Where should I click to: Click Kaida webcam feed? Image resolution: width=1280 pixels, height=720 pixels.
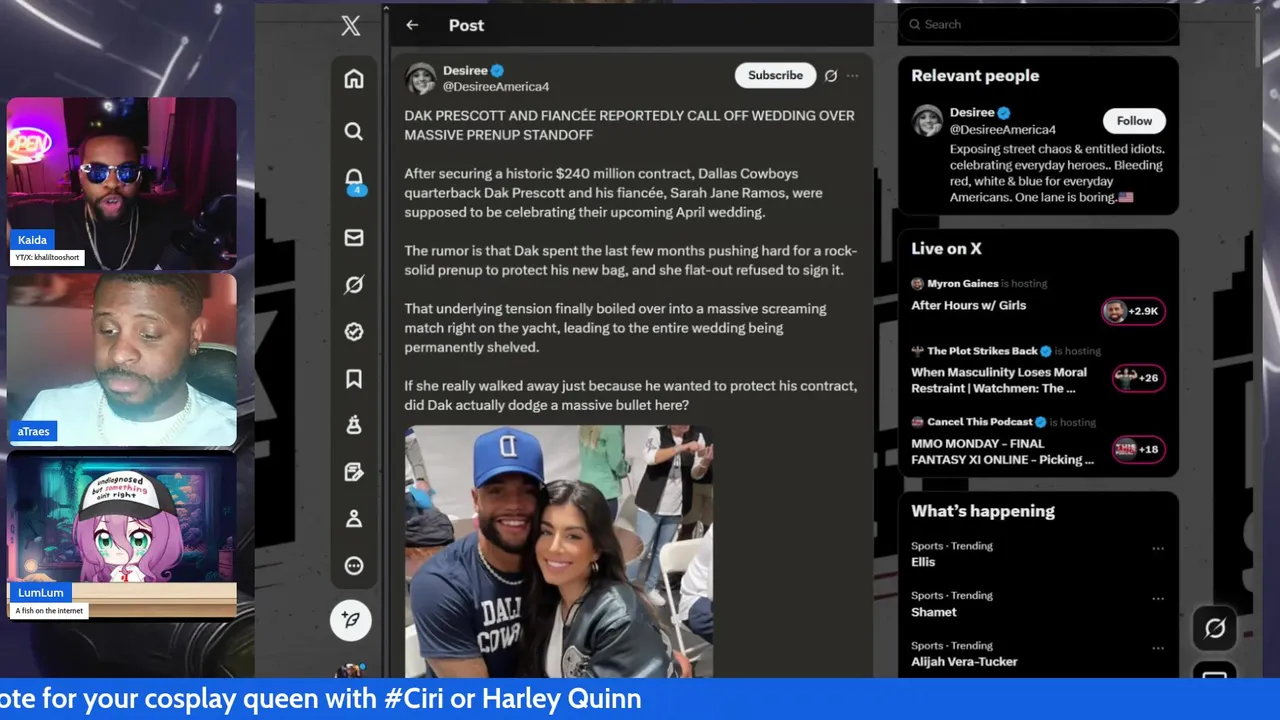(122, 183)
